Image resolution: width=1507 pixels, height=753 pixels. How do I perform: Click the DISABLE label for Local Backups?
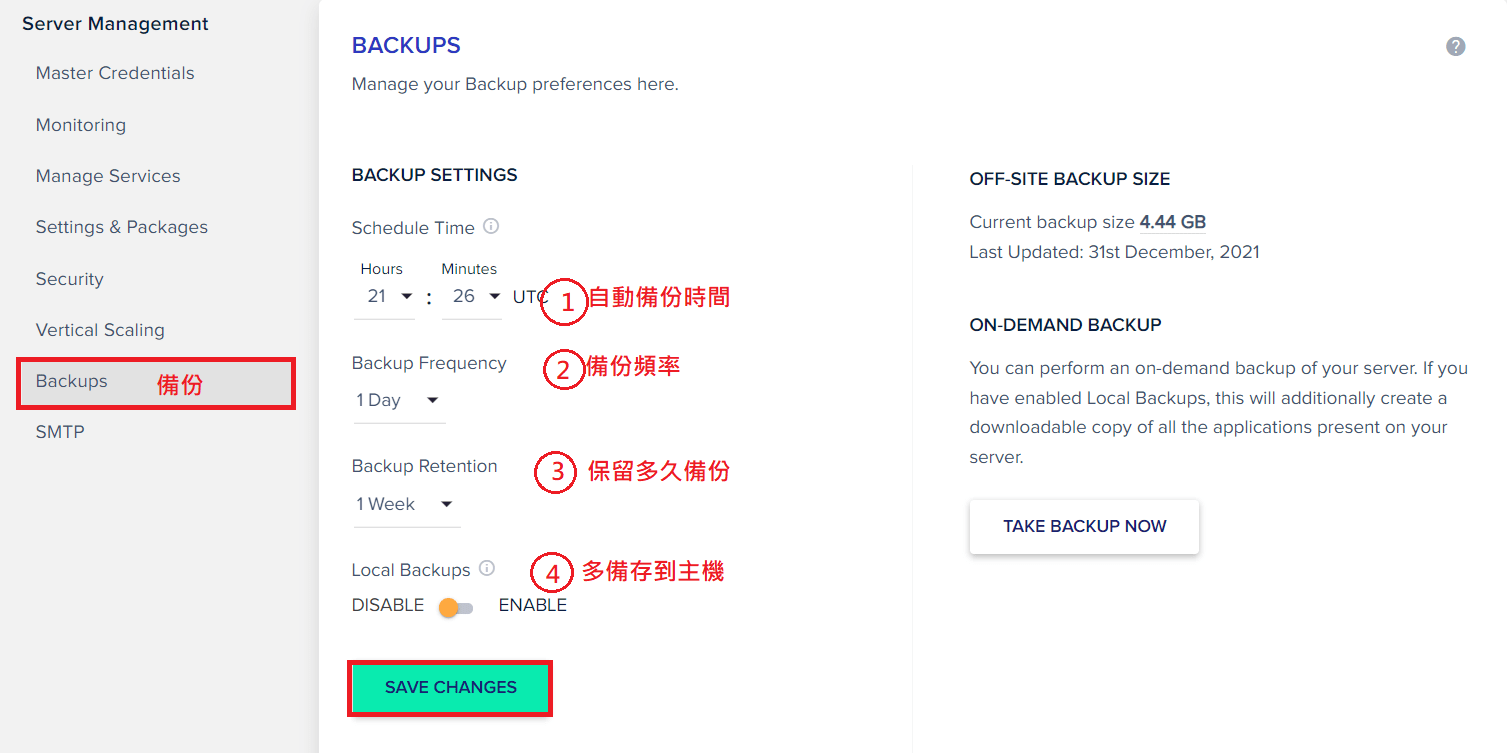388,605
